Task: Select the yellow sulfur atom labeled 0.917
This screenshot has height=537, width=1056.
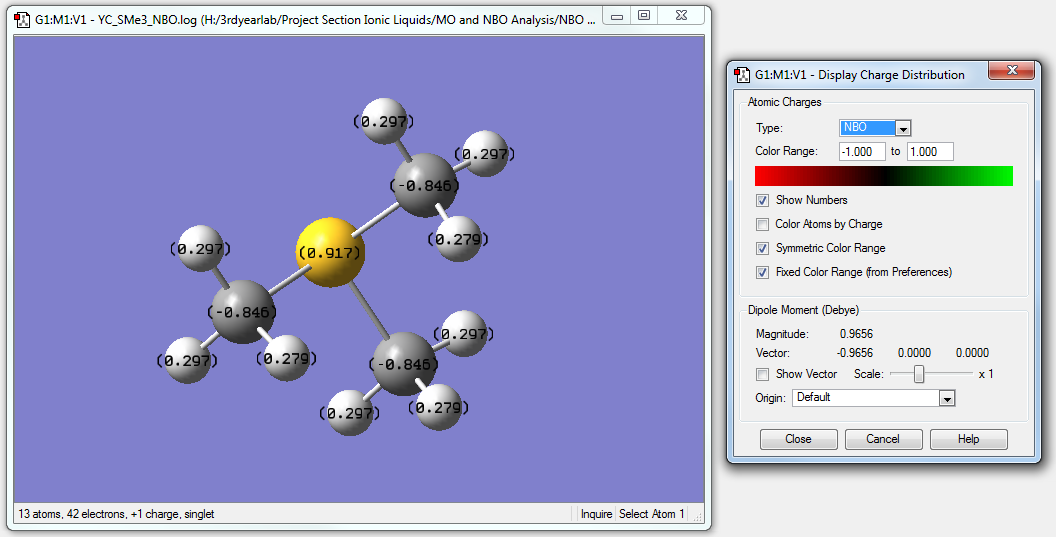Action: click(330, 252)
